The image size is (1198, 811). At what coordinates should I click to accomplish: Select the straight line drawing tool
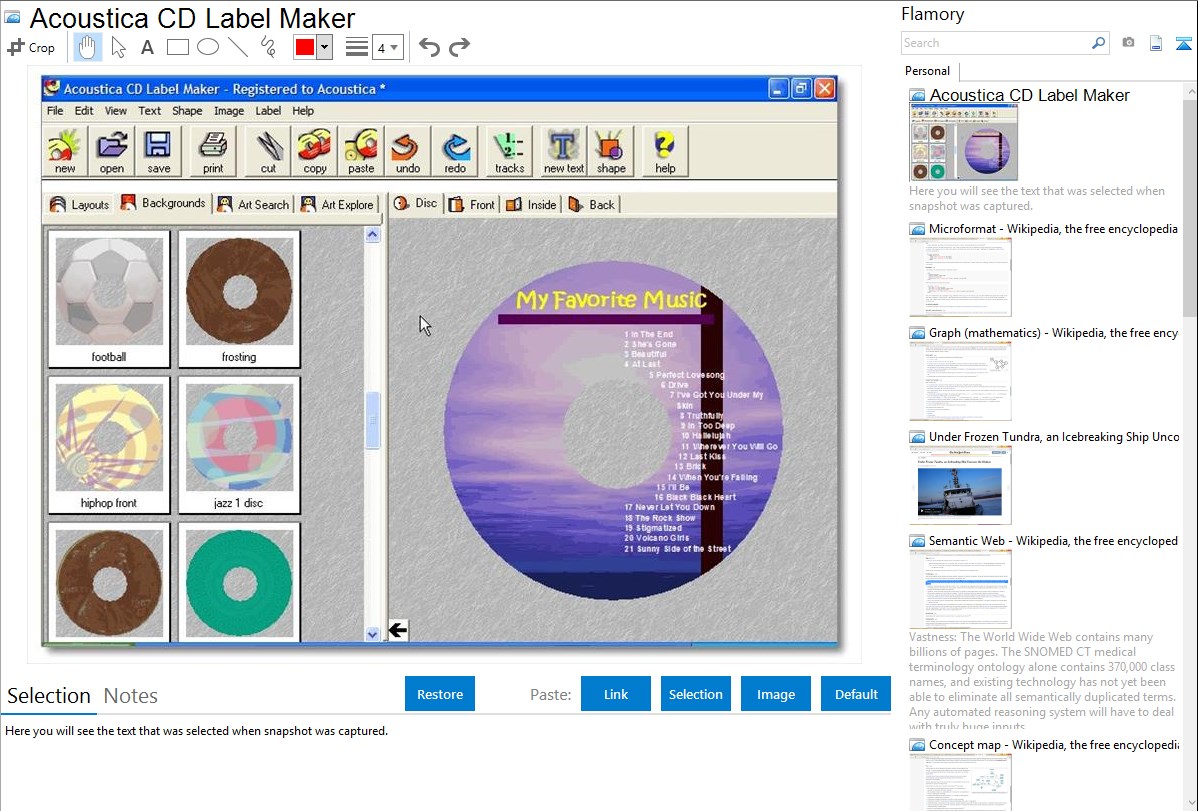point(238,47)
